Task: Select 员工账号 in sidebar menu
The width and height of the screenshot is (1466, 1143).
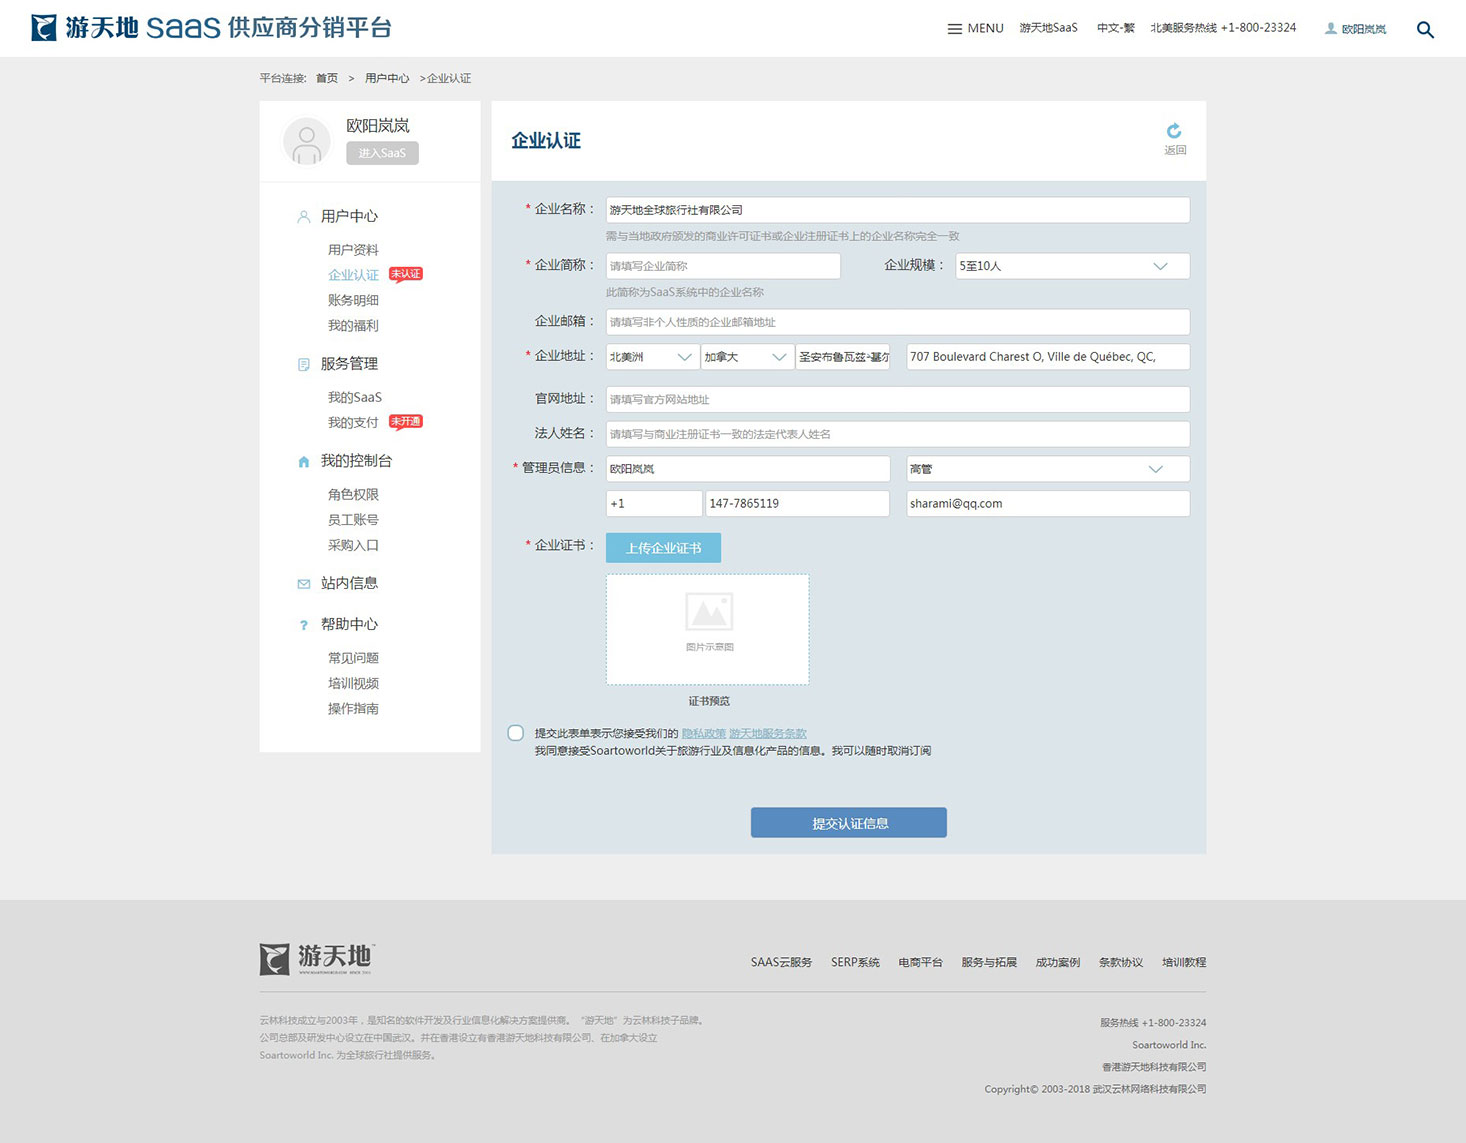Action: [353, 520]
